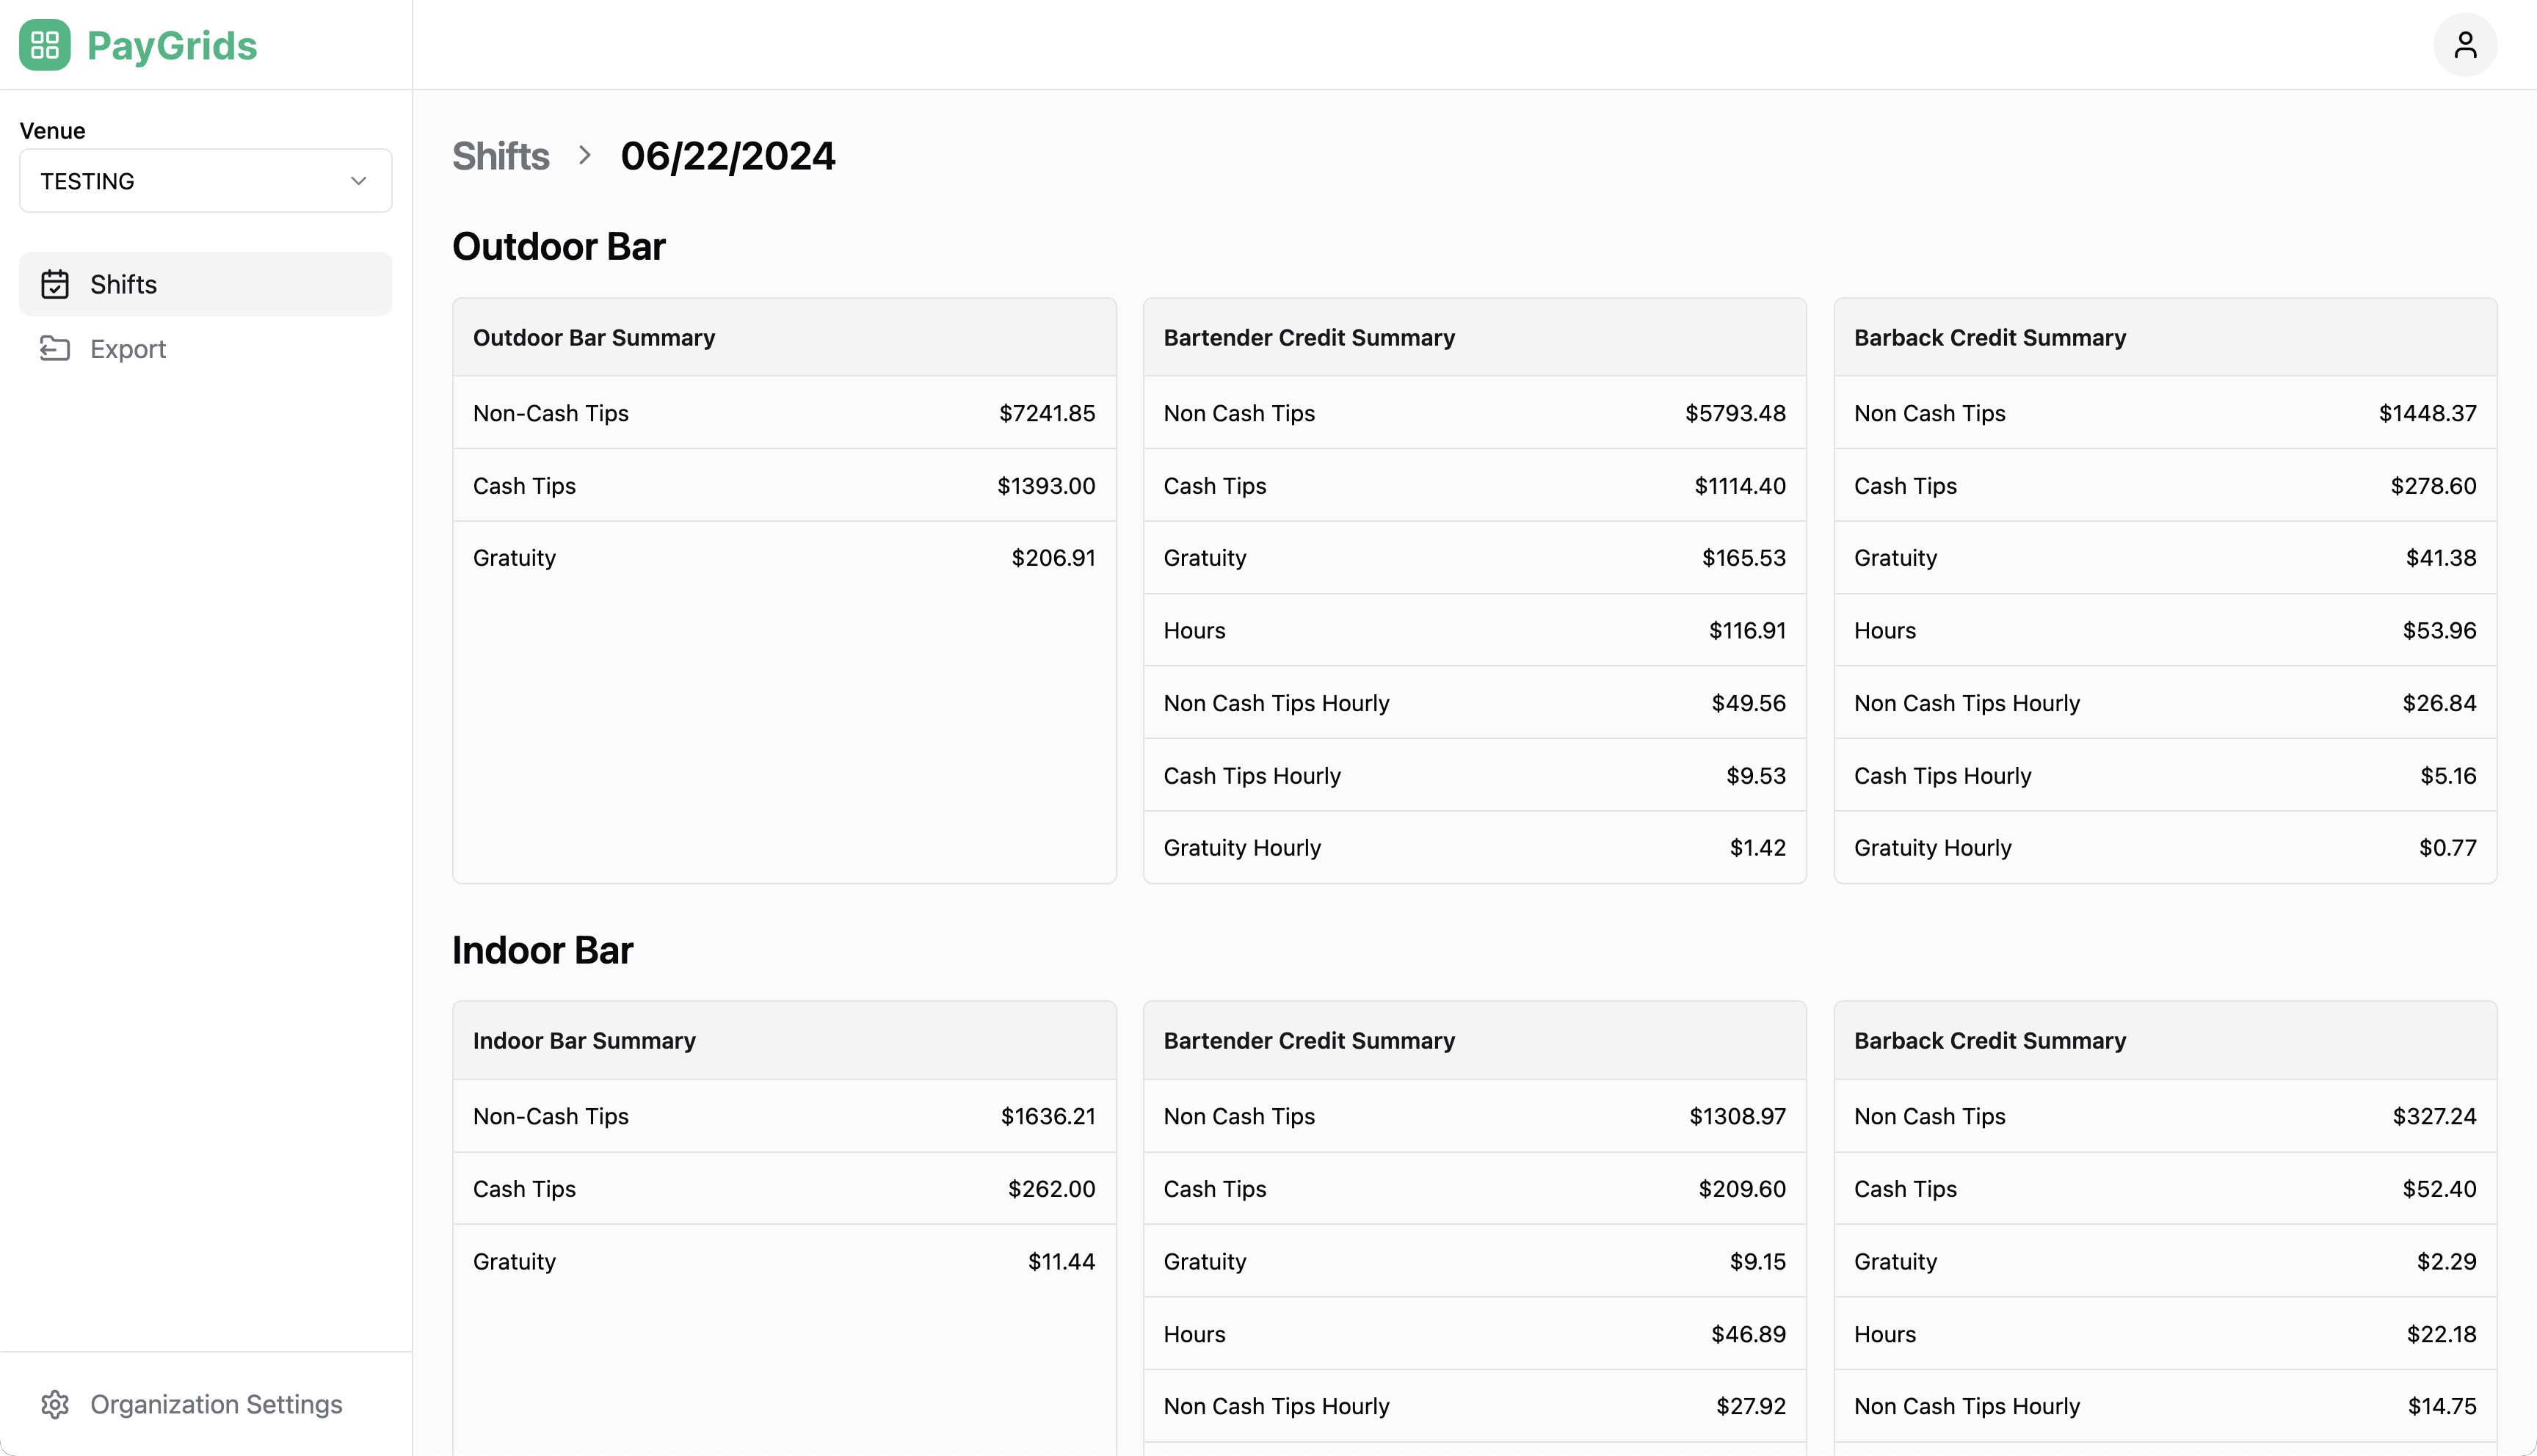The height and width of the screenshot is (1456, 2537).
Task: Navigate to Shifts via the breadcrumb link
Action: pos(501,156)
